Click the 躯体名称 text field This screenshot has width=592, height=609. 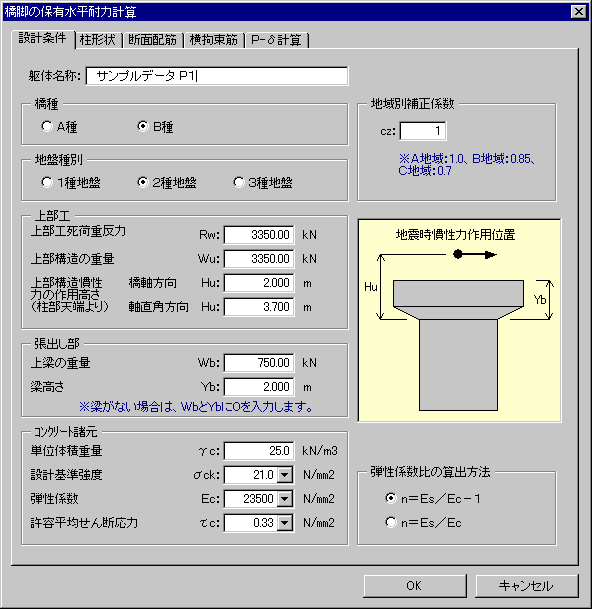pos(217,76)
